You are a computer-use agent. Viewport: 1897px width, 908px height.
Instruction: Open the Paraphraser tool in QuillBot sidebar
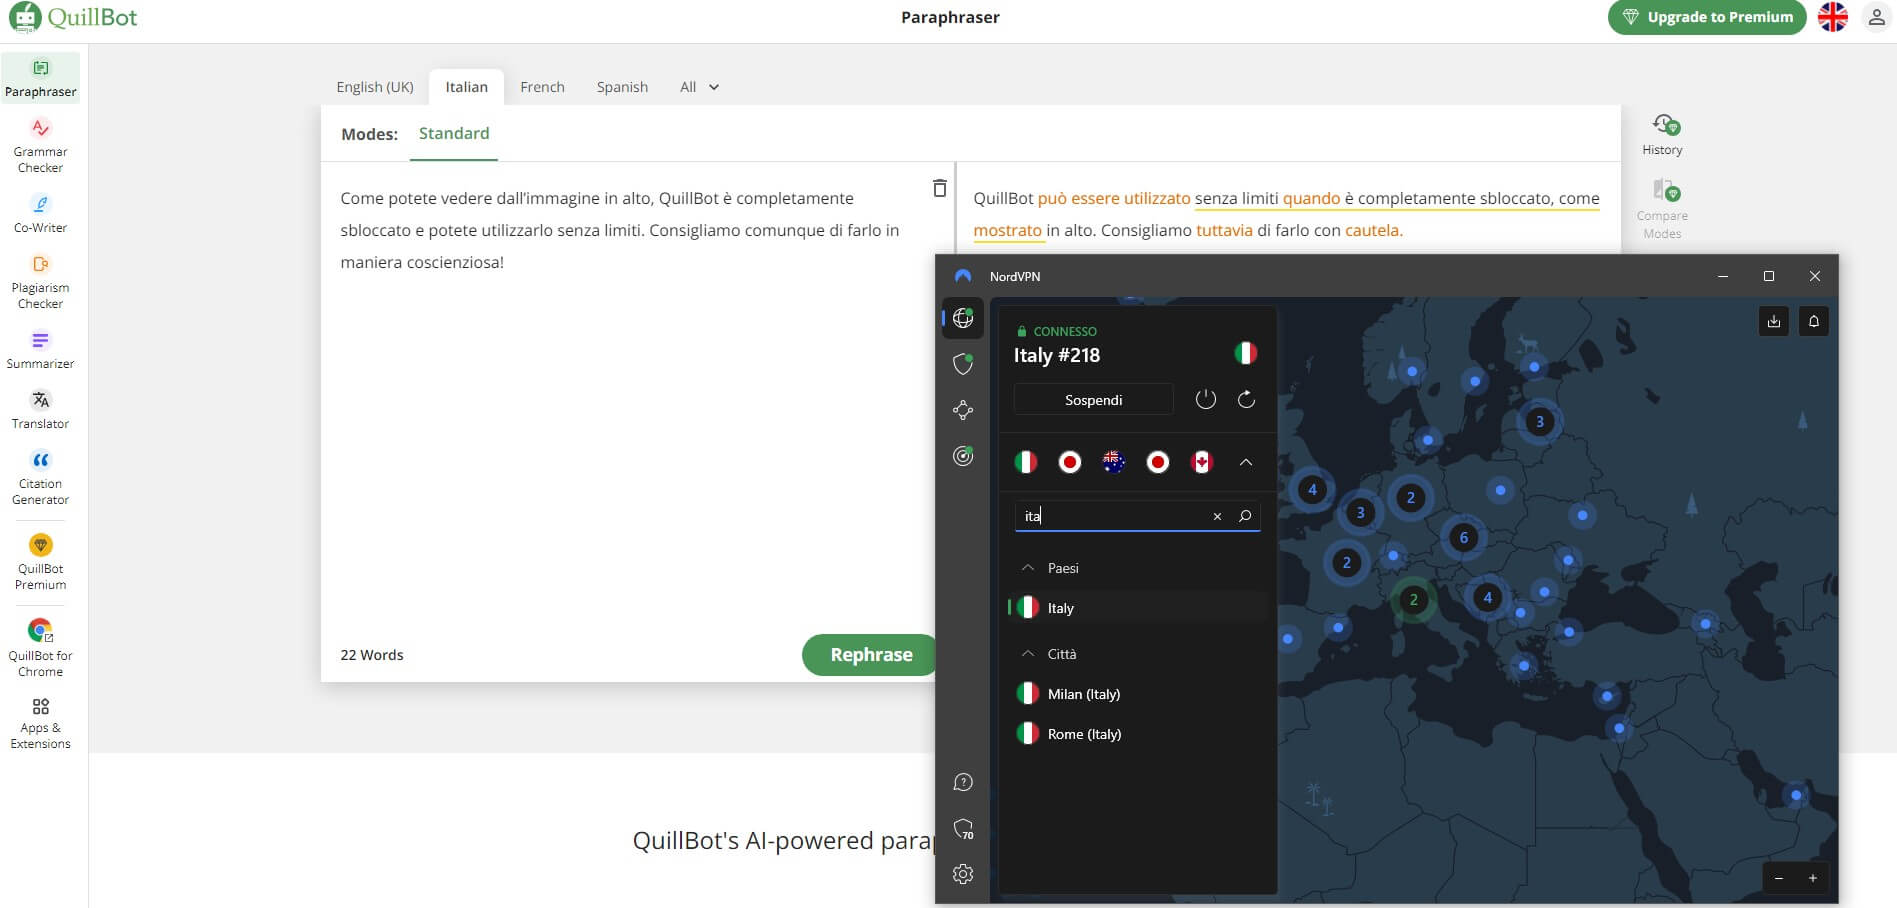click(x=40, y=78)
